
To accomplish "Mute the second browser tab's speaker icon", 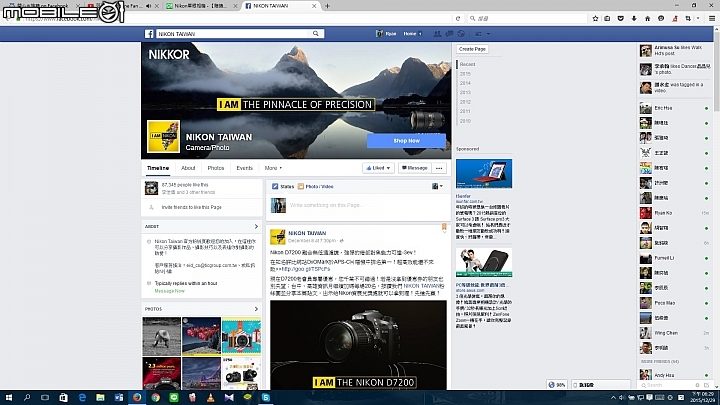I will (148, 6).
